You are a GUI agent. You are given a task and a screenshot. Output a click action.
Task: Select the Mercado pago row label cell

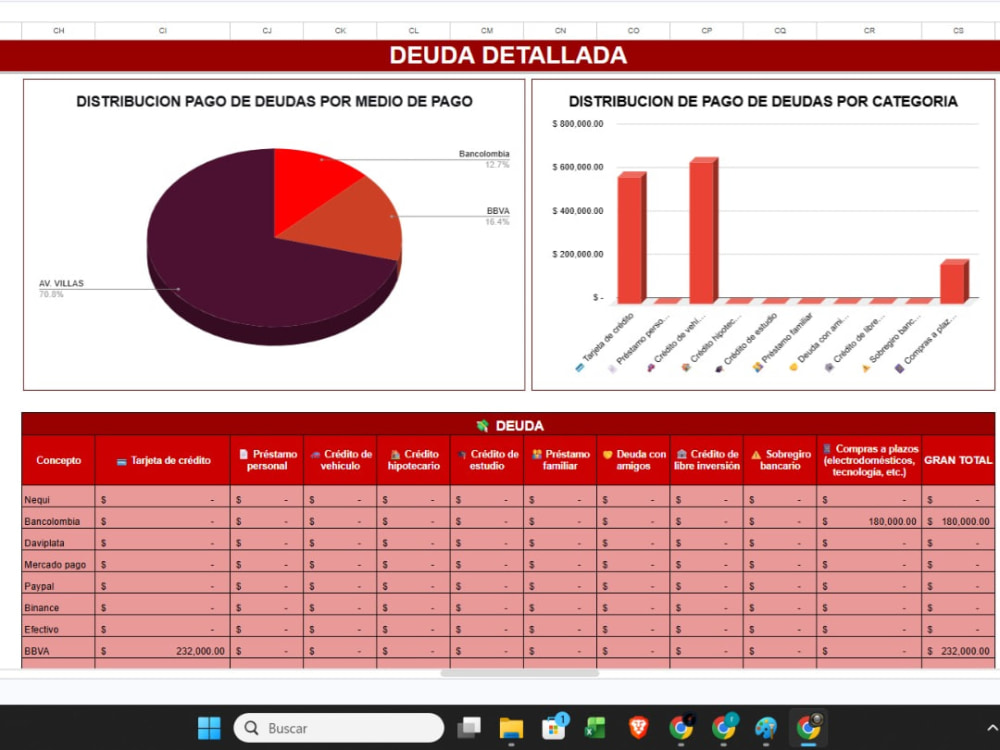[x=58, y=561]
